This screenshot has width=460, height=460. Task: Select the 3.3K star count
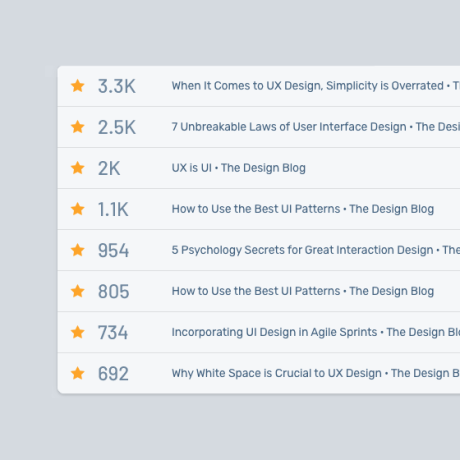(117, 86)
